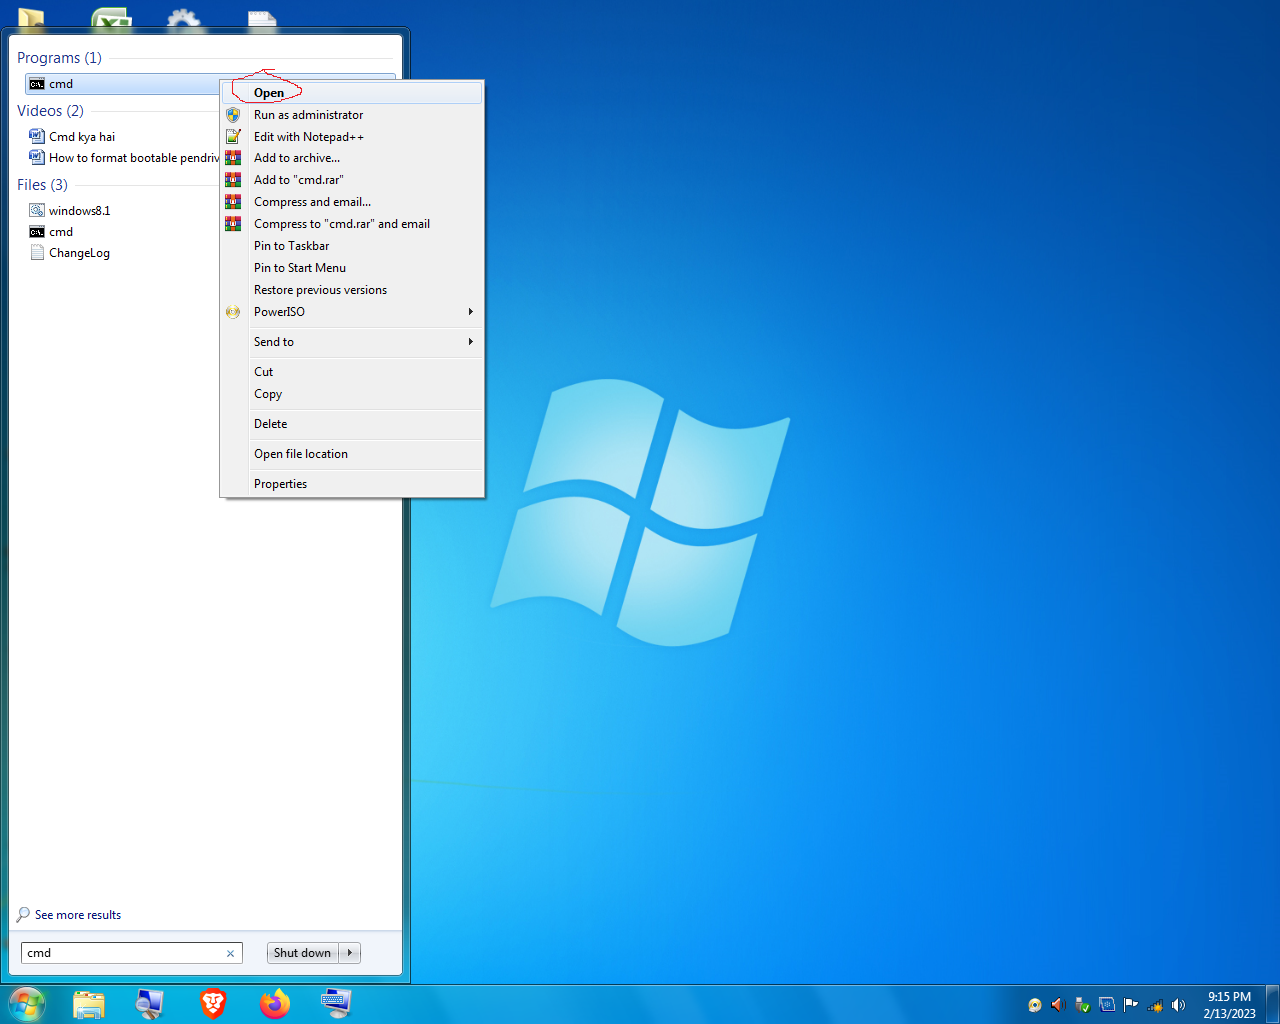
Task: Expand the PowerISO submenu
Action: click(352, 312)
